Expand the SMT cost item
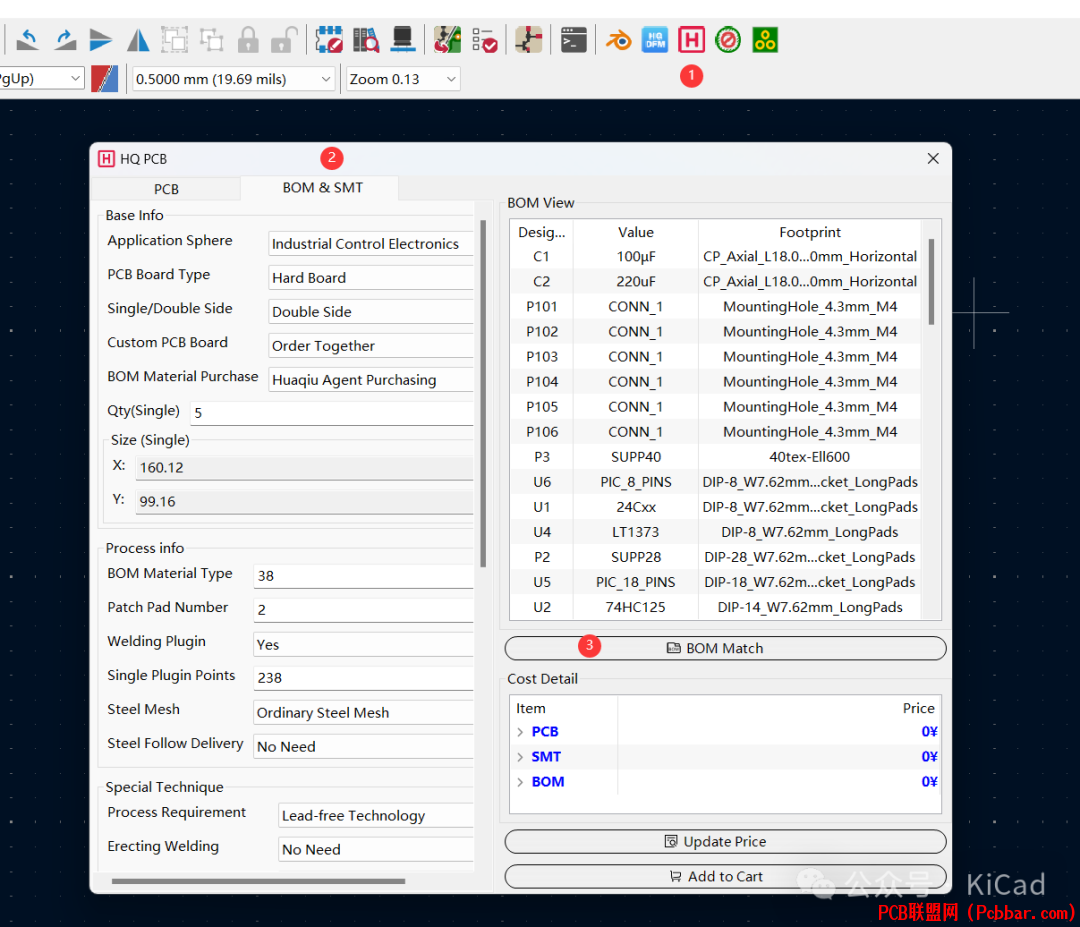Image resolution: width=1080 pixels, height=927 pixels. pyautogui.click(x=520, y=757)
